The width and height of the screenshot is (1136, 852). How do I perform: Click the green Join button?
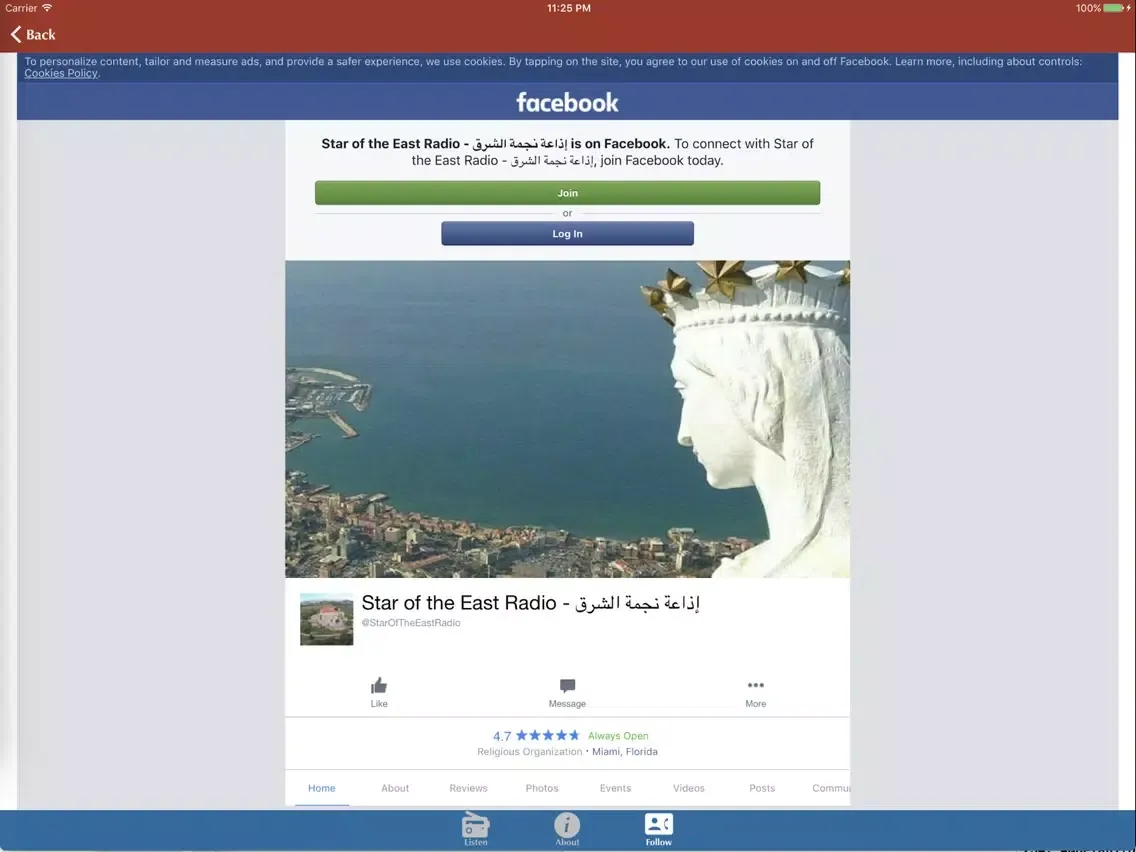click(567, 193)
